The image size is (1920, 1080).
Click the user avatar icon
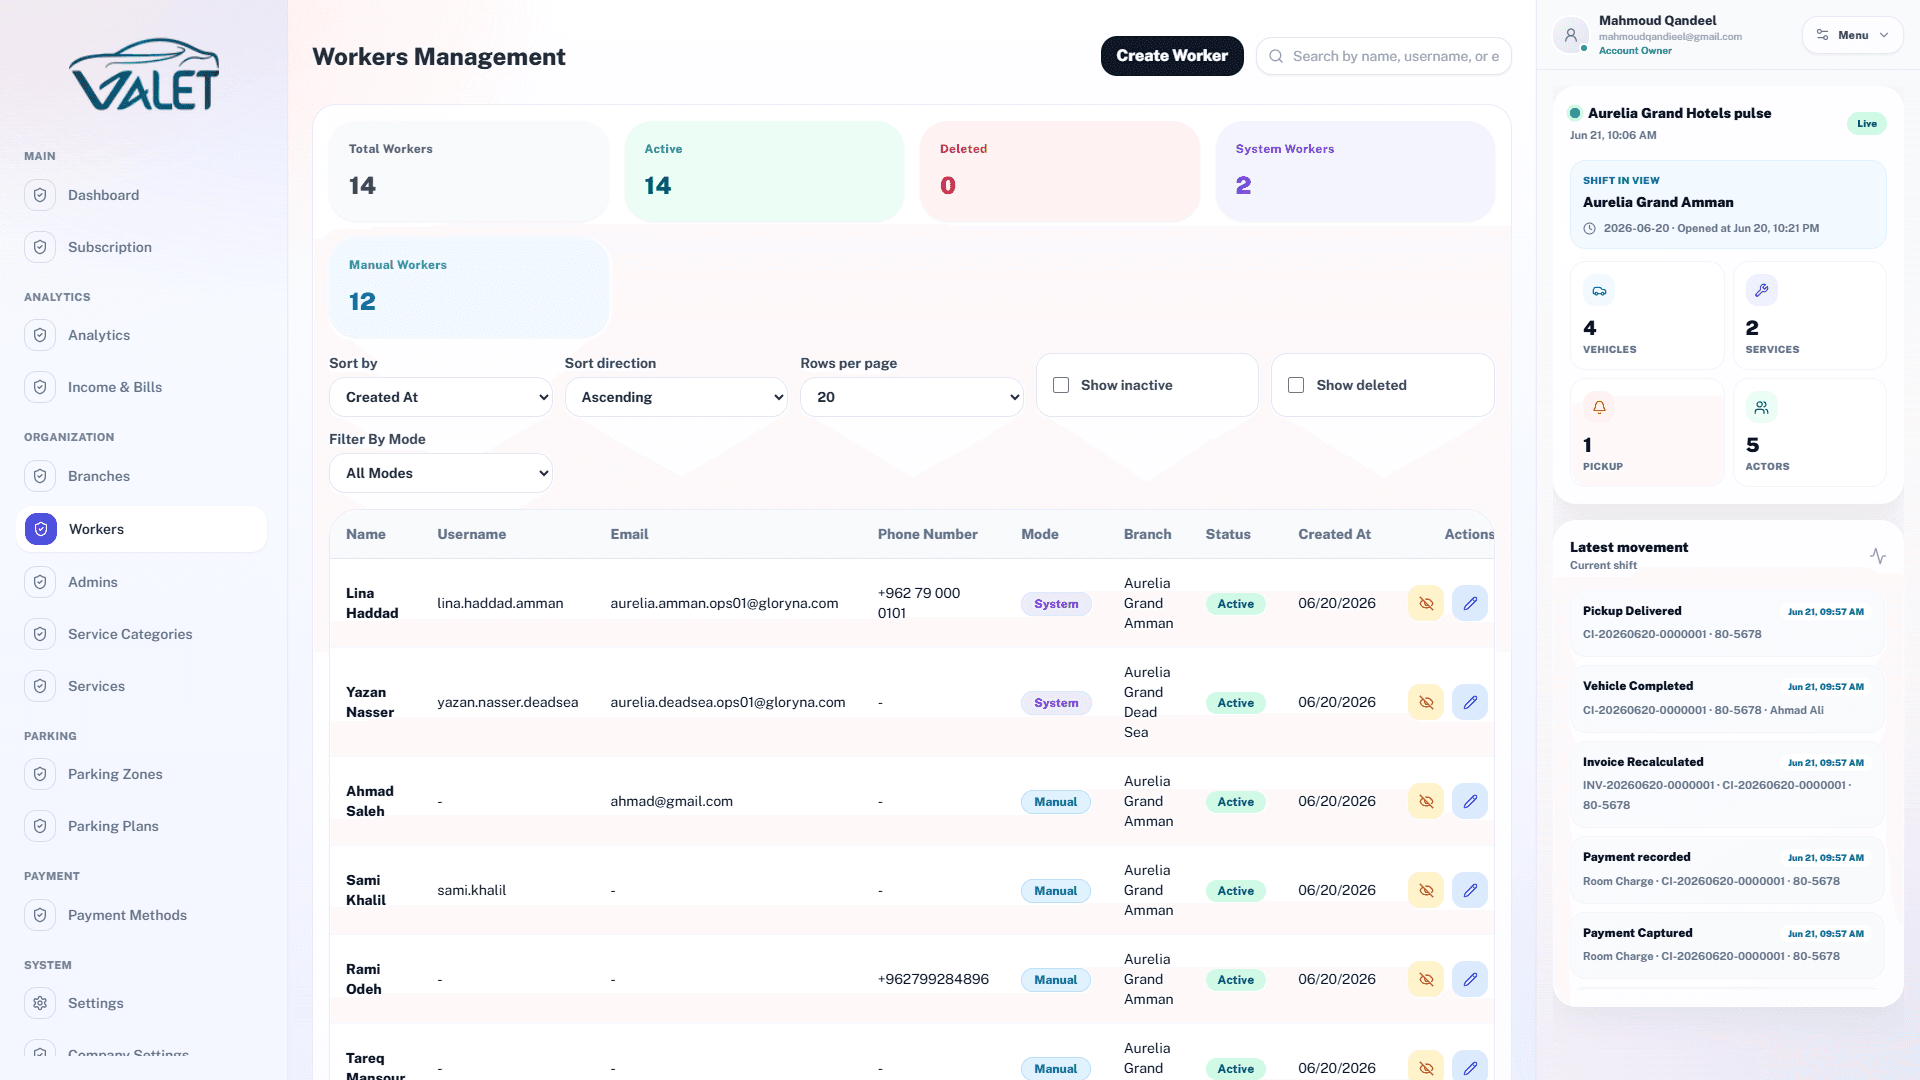click(x=1571, y=35)
